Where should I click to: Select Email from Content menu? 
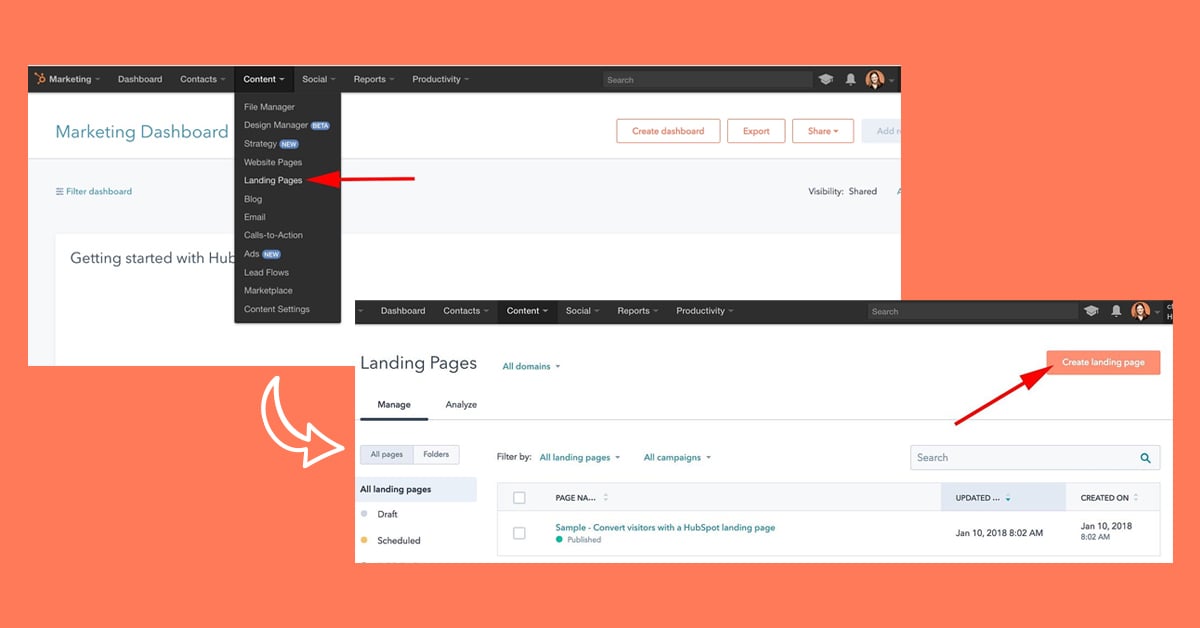pyautogui.click(x=255, y=217)
